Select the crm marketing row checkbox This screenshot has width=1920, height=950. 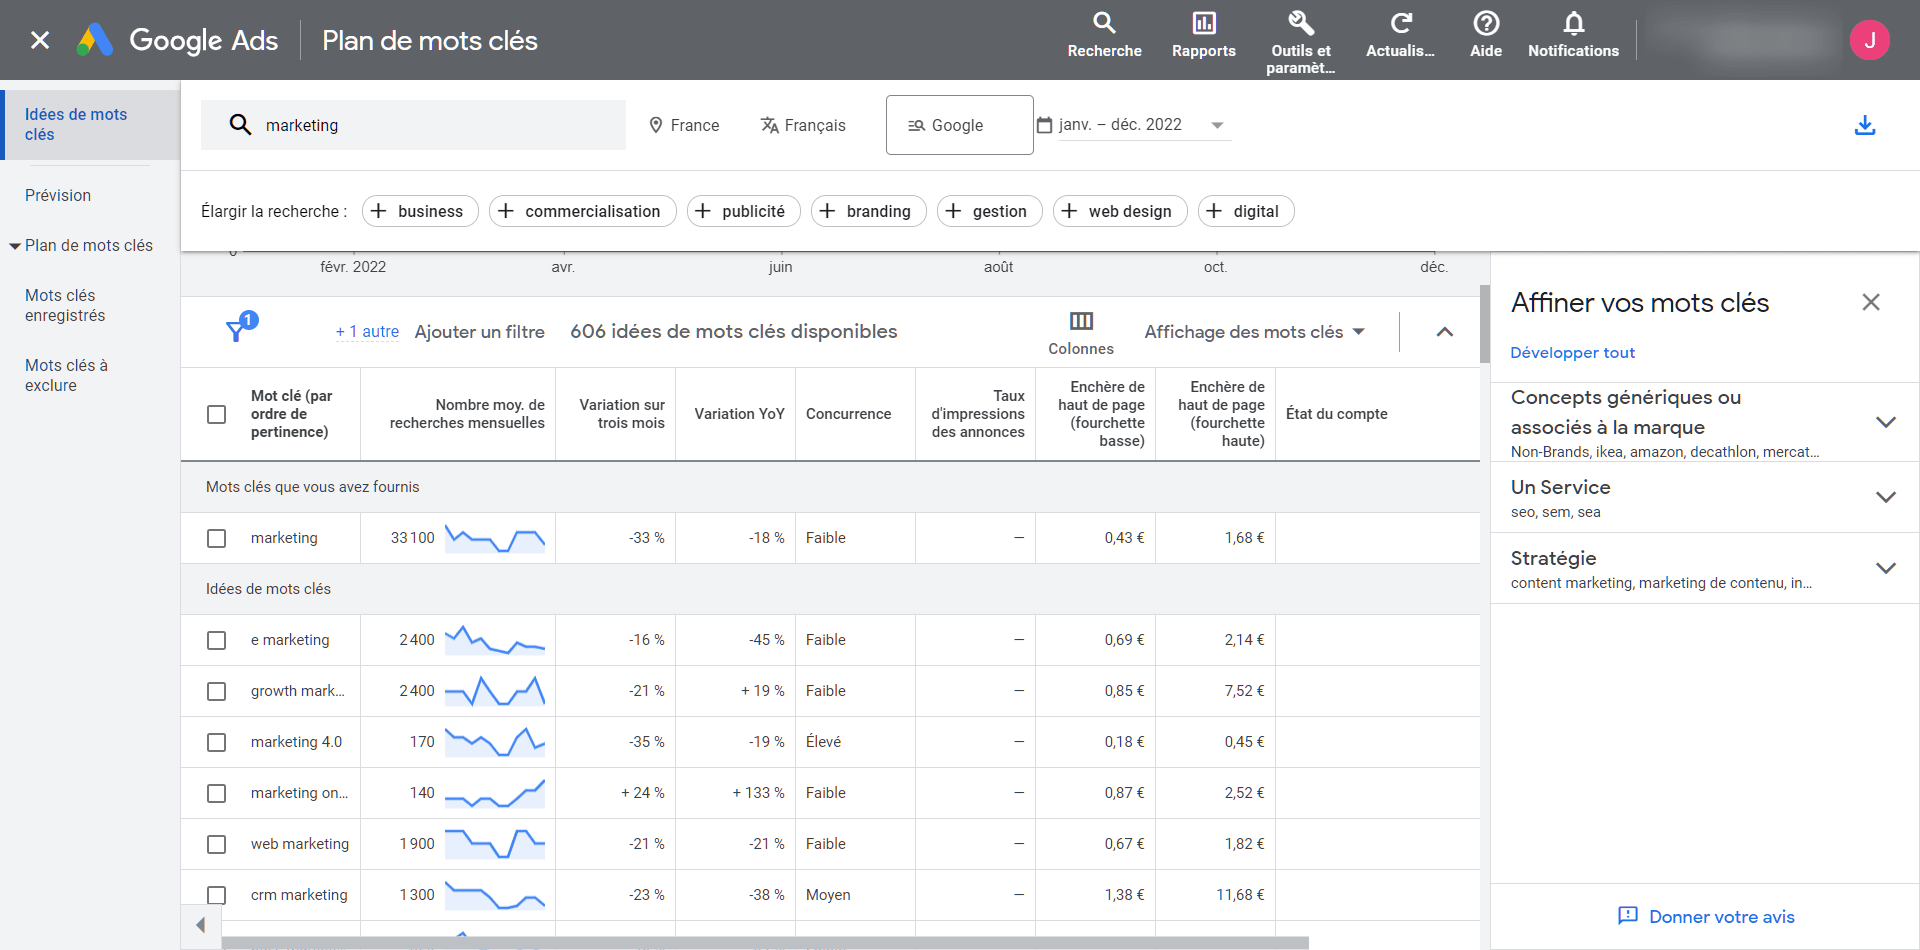click(x=216, y=895)
